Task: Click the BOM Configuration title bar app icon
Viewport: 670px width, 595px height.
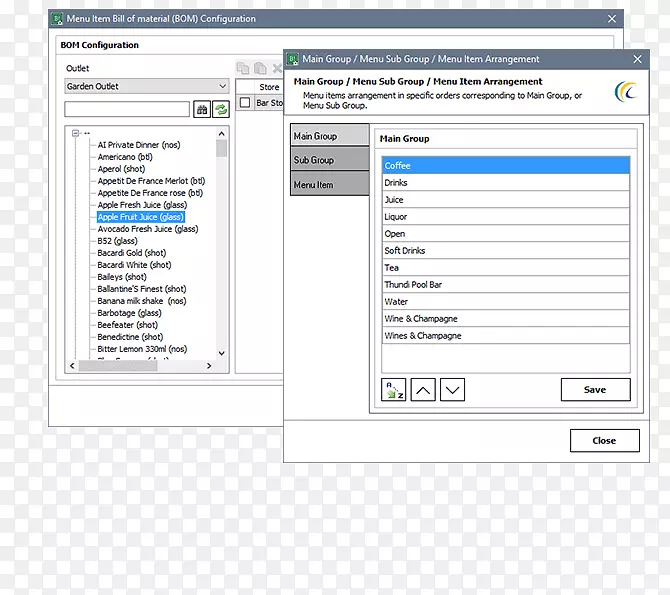Action: [x=57, y=18]
